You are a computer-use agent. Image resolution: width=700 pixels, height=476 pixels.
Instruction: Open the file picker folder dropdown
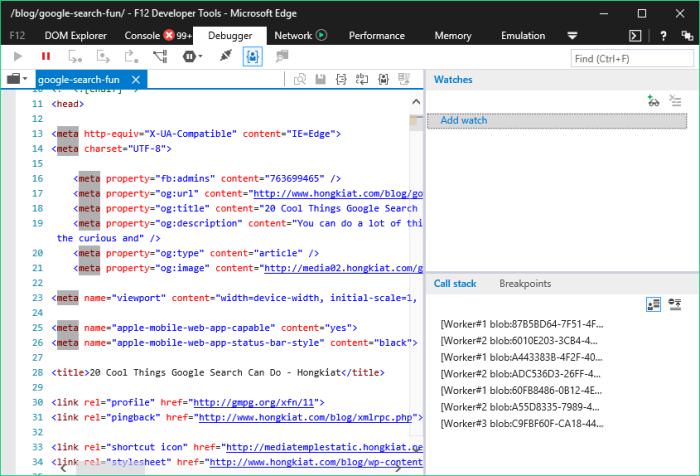[17, 79]
